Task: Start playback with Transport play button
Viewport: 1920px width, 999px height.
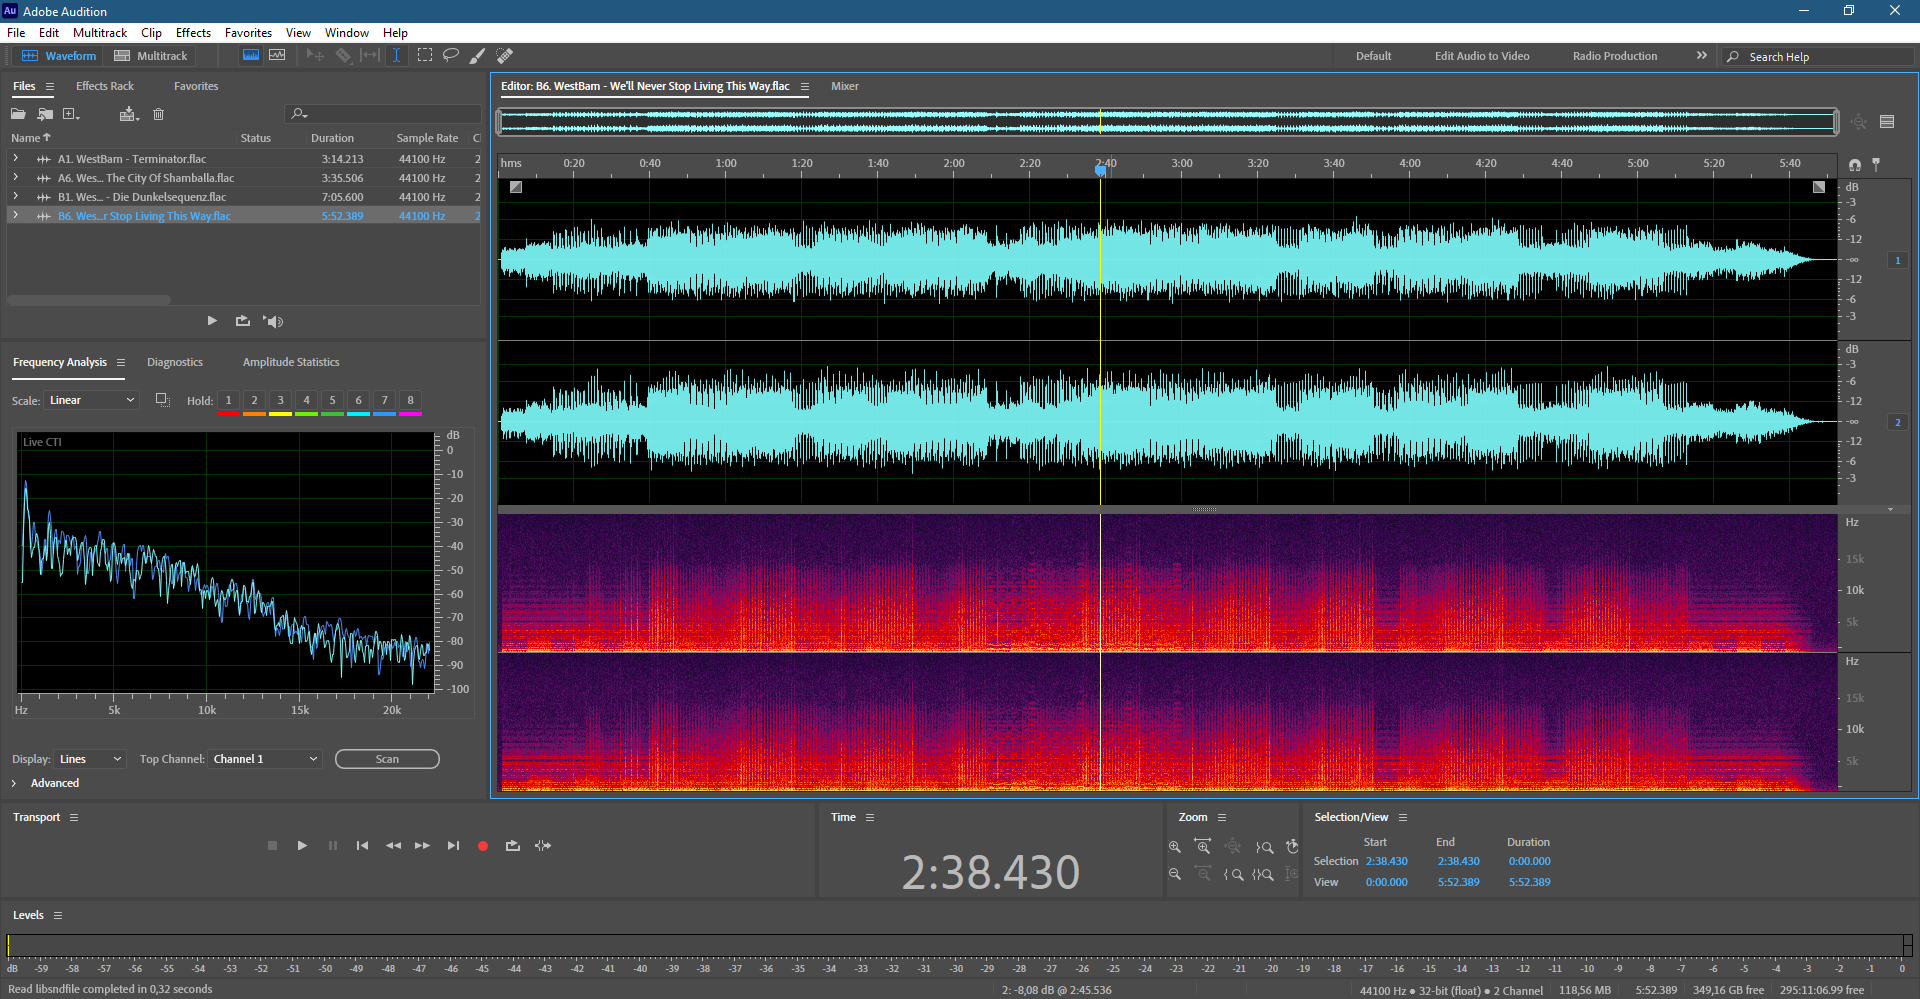Action: click(302, 846)
